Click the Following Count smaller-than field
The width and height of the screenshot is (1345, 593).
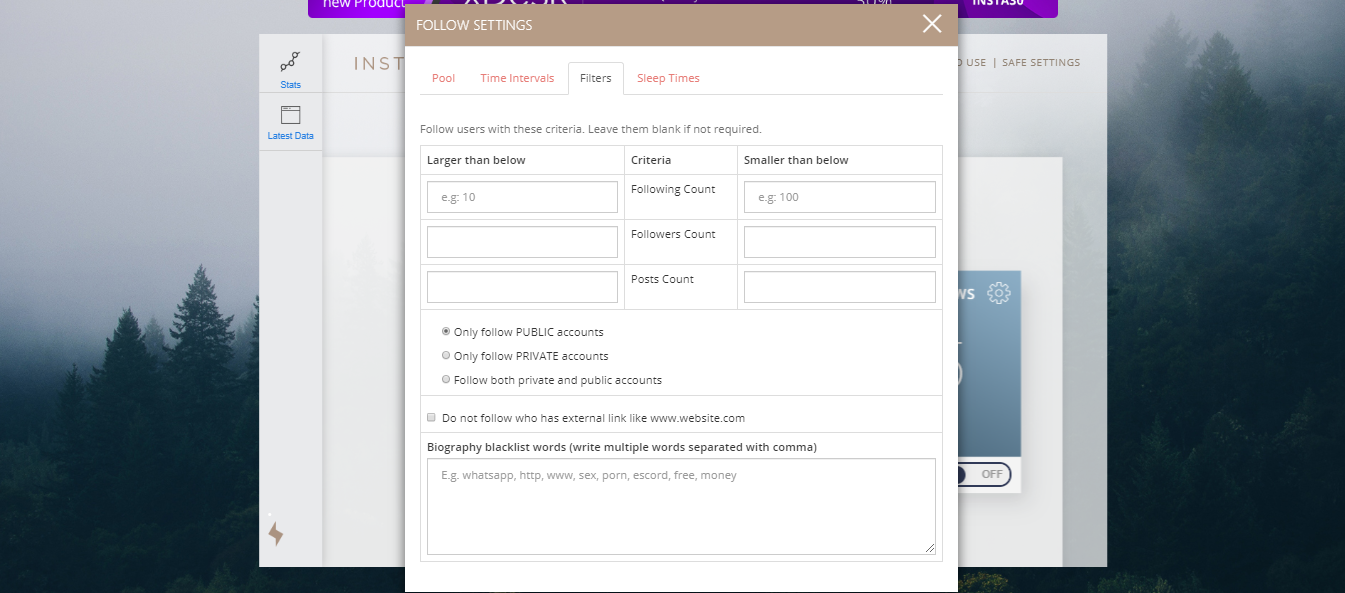tap(839, 196)
